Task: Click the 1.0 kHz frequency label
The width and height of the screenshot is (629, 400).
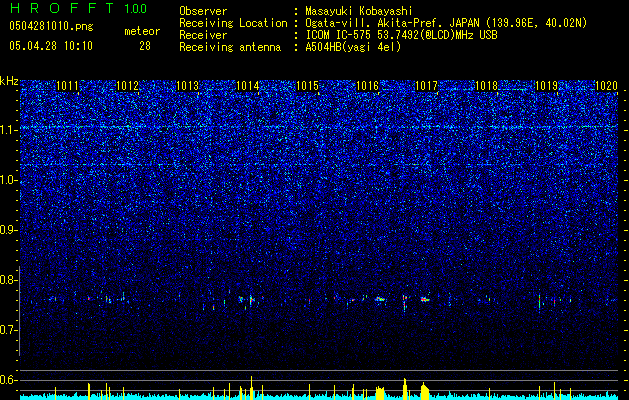Action: click(x=9, y=180)
